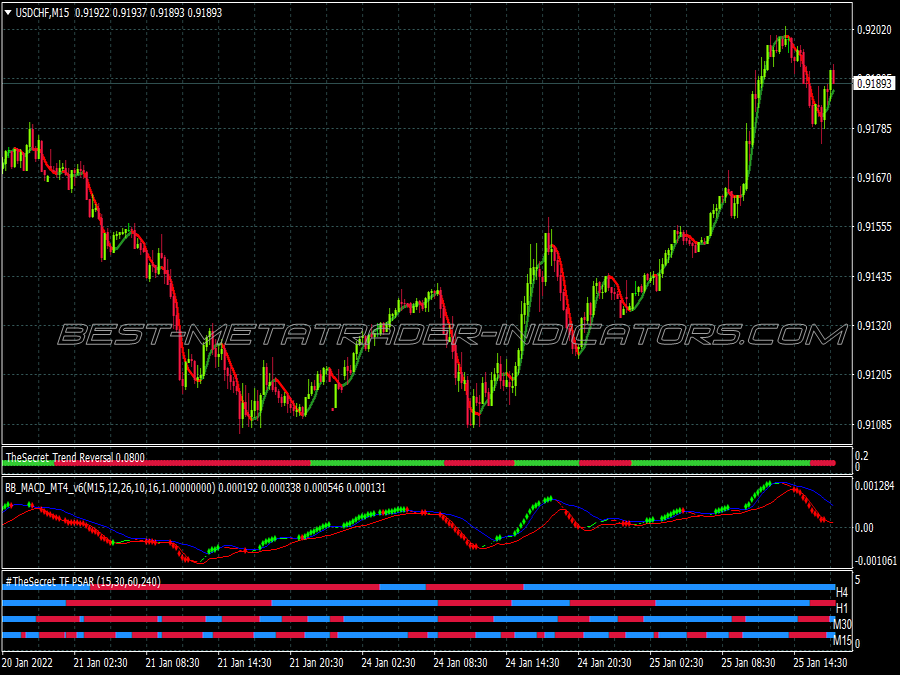Click the 25 Jan 08:30 time label
The width and height of the screenshot is (900, 675).
748,662
